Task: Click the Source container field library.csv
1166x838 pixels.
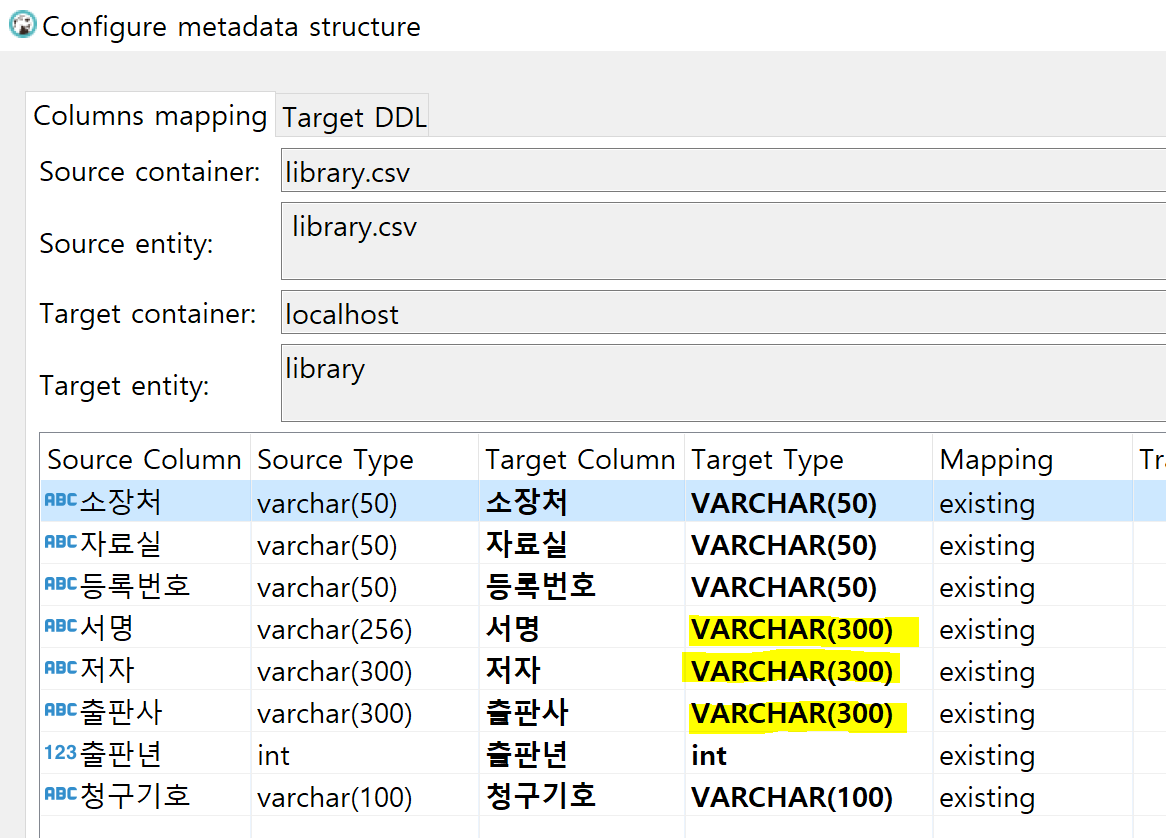Action: click(x=723, y=170)
